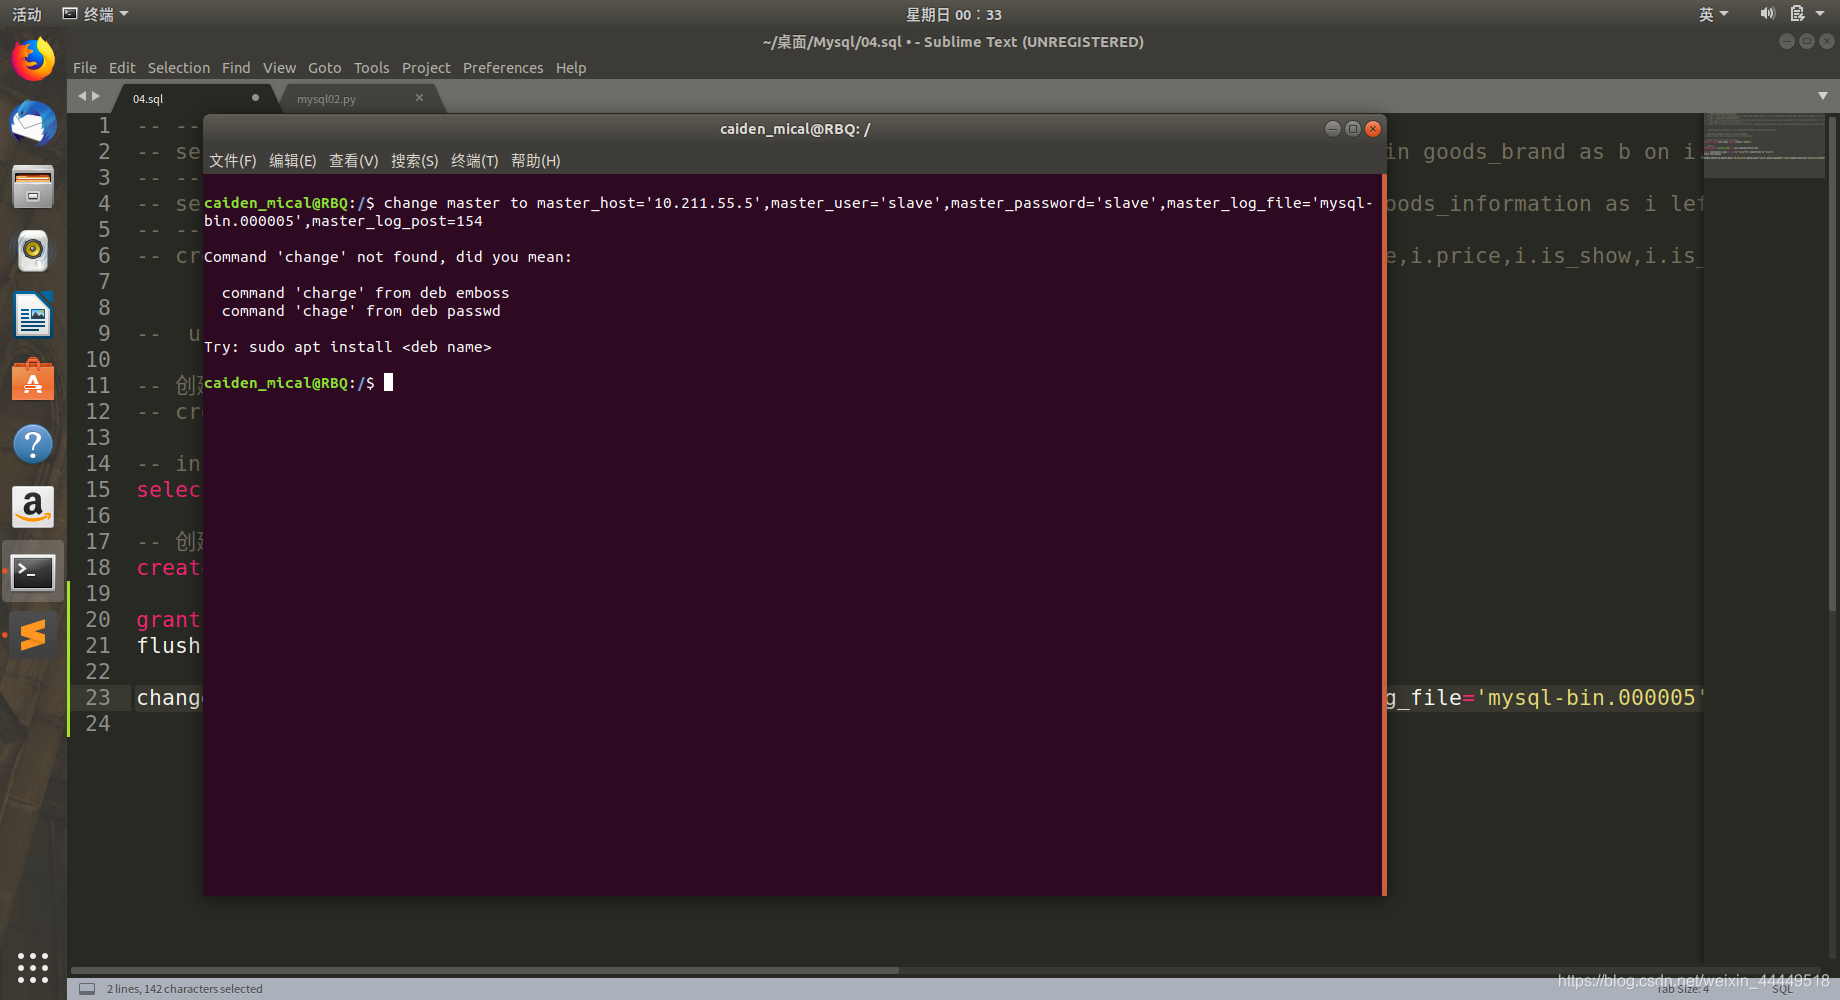Open the Files manager dock icon
The height and width of the screenshot is (1000, 1840).
point(33,187)
